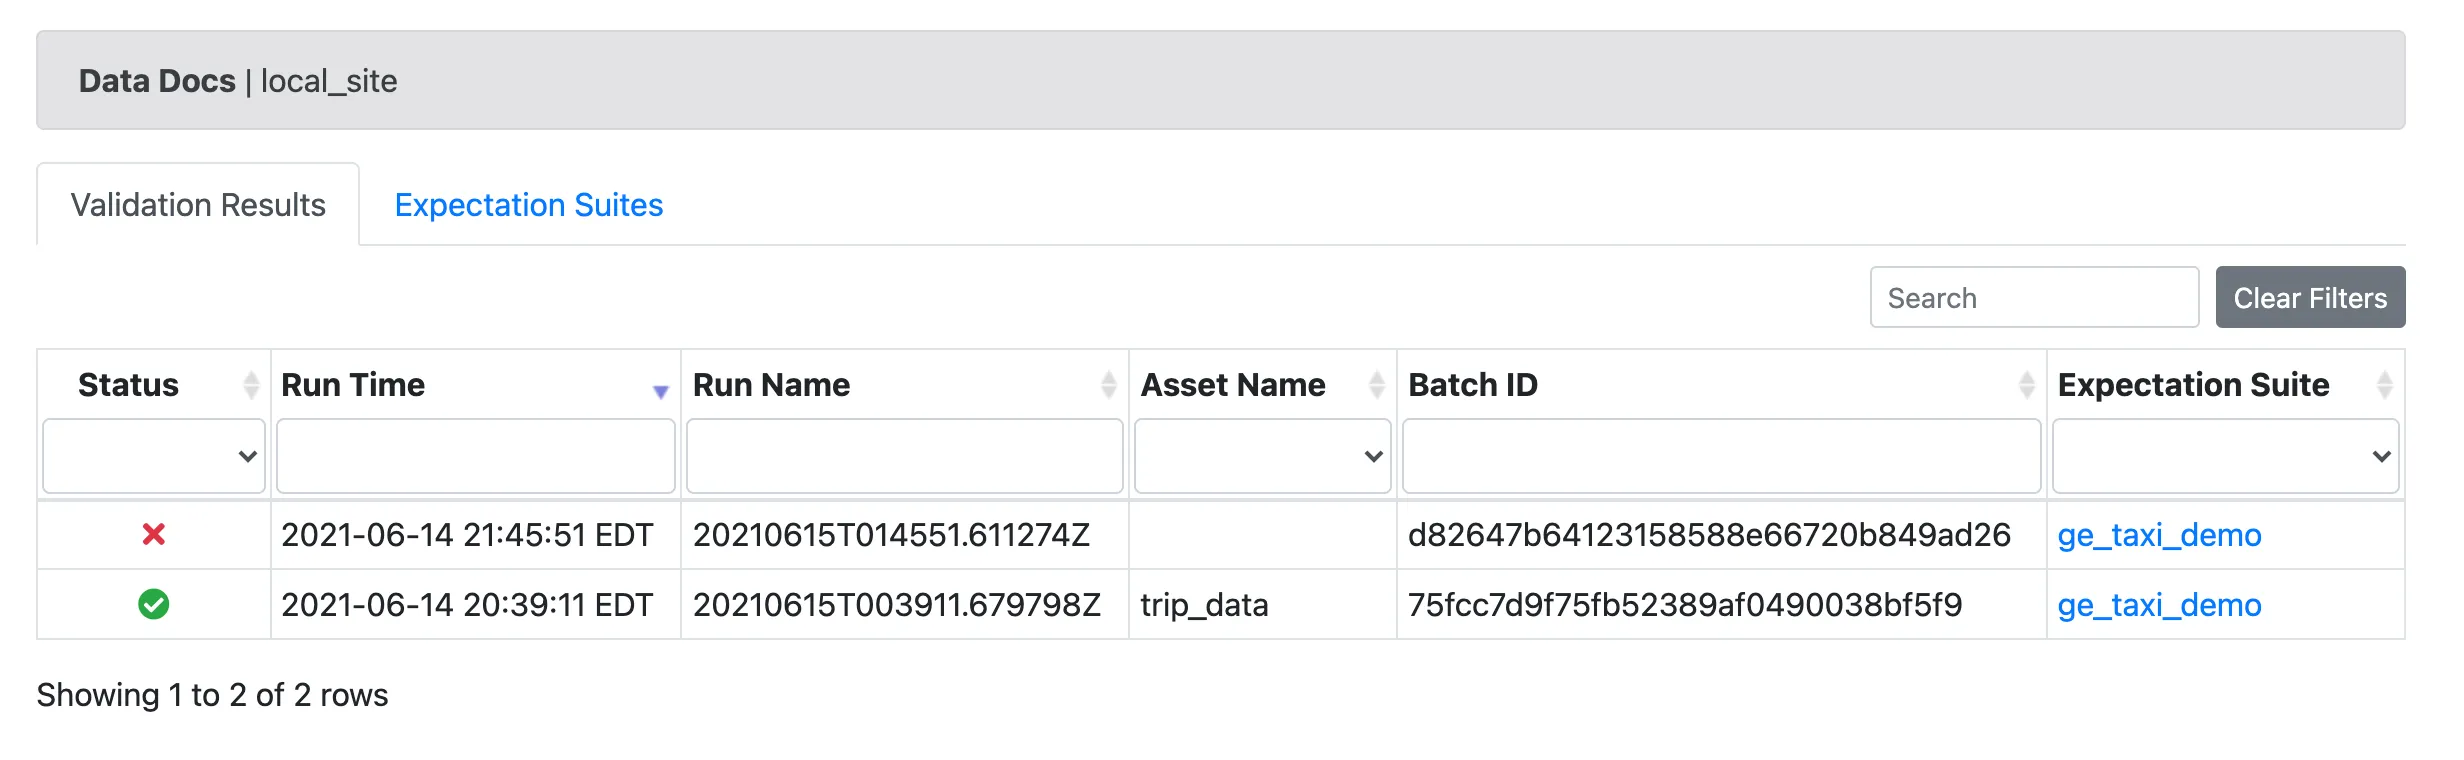Click the Run Name filter text box
The image size is (2464, 760).
[904, 456]
